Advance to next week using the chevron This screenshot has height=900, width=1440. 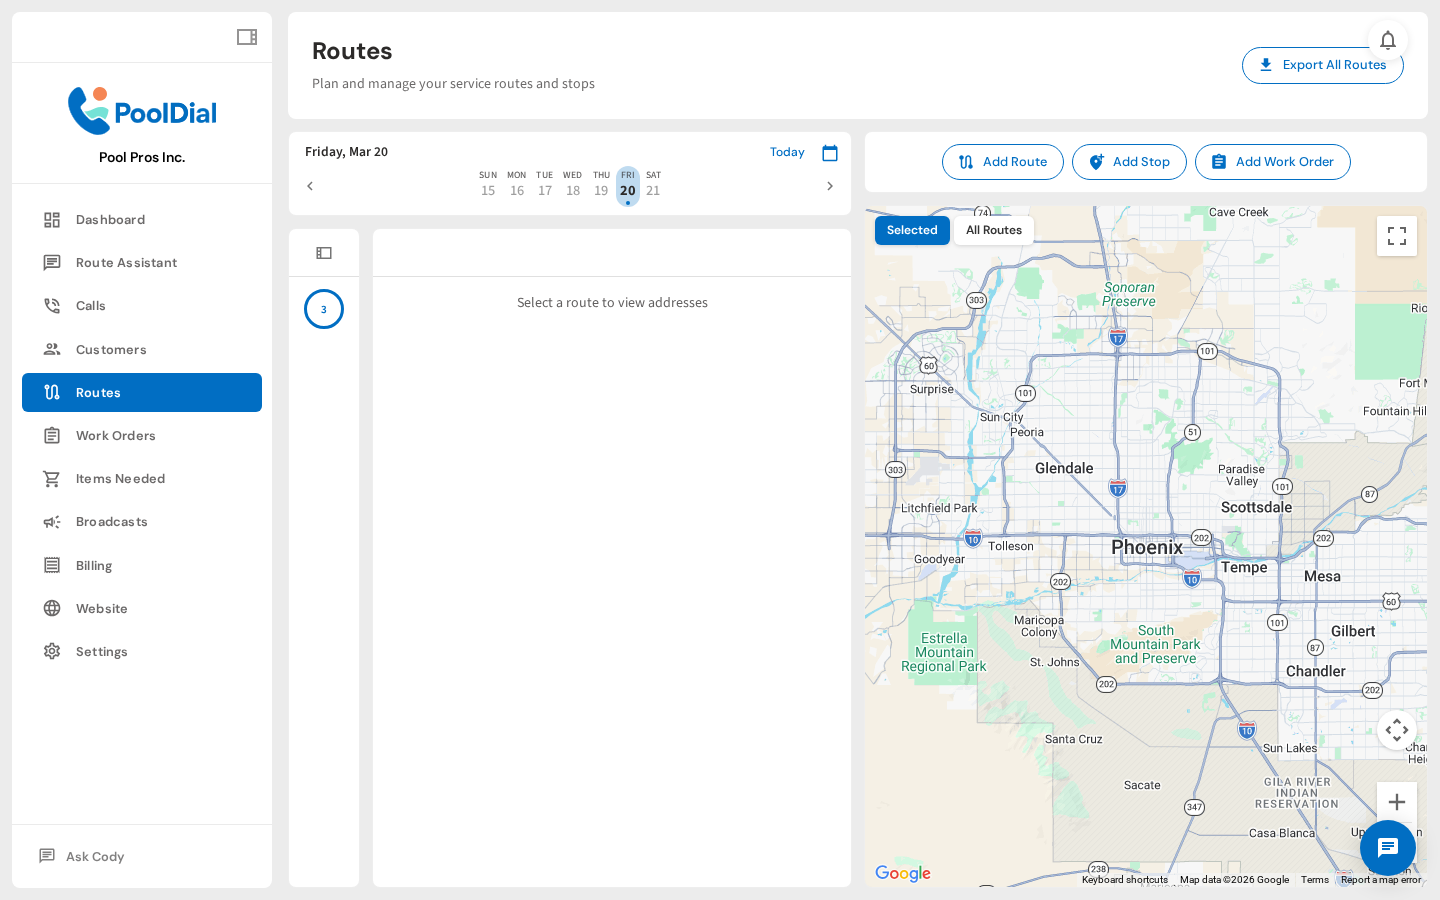[829, 186]
